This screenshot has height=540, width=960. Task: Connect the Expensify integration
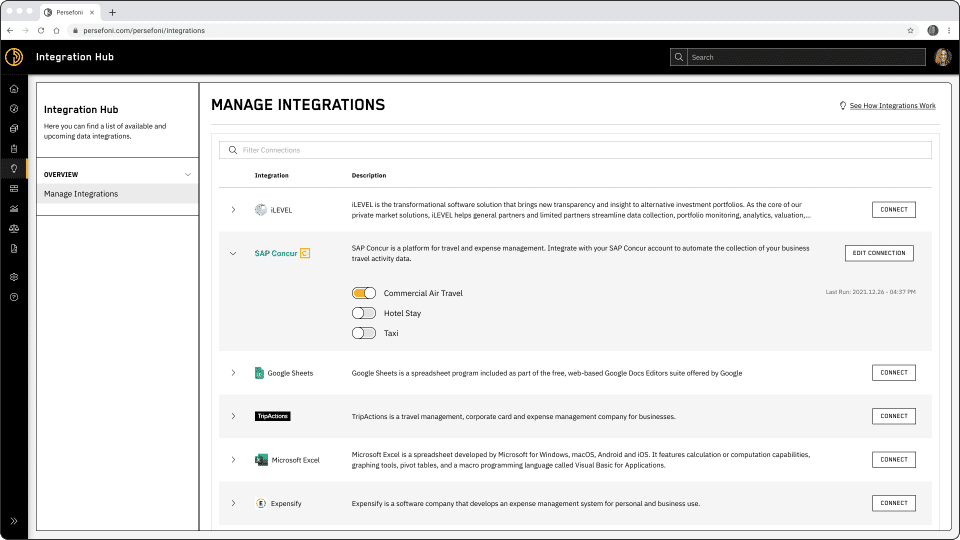point(894,503)
